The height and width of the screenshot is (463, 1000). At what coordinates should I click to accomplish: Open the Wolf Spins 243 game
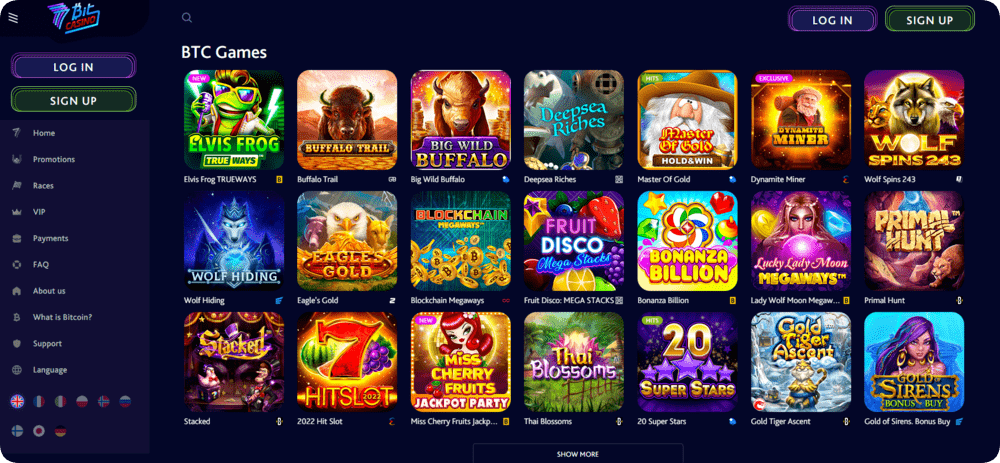coord(914,120)
